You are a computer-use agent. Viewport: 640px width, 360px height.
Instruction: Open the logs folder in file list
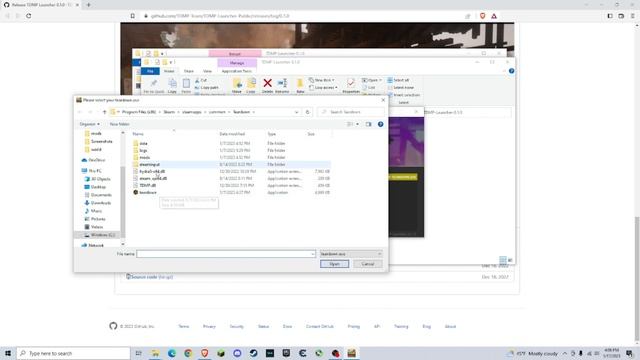pos(143,150)
